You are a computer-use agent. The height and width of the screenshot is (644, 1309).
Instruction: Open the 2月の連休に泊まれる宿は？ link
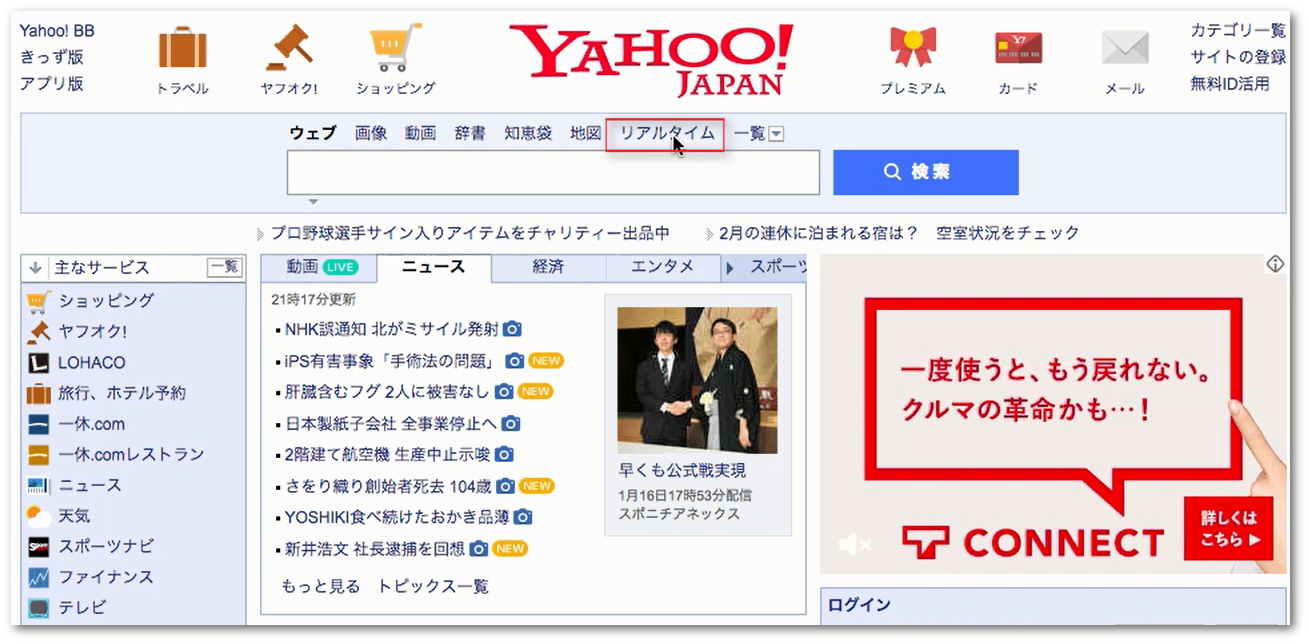click(818, 233)
